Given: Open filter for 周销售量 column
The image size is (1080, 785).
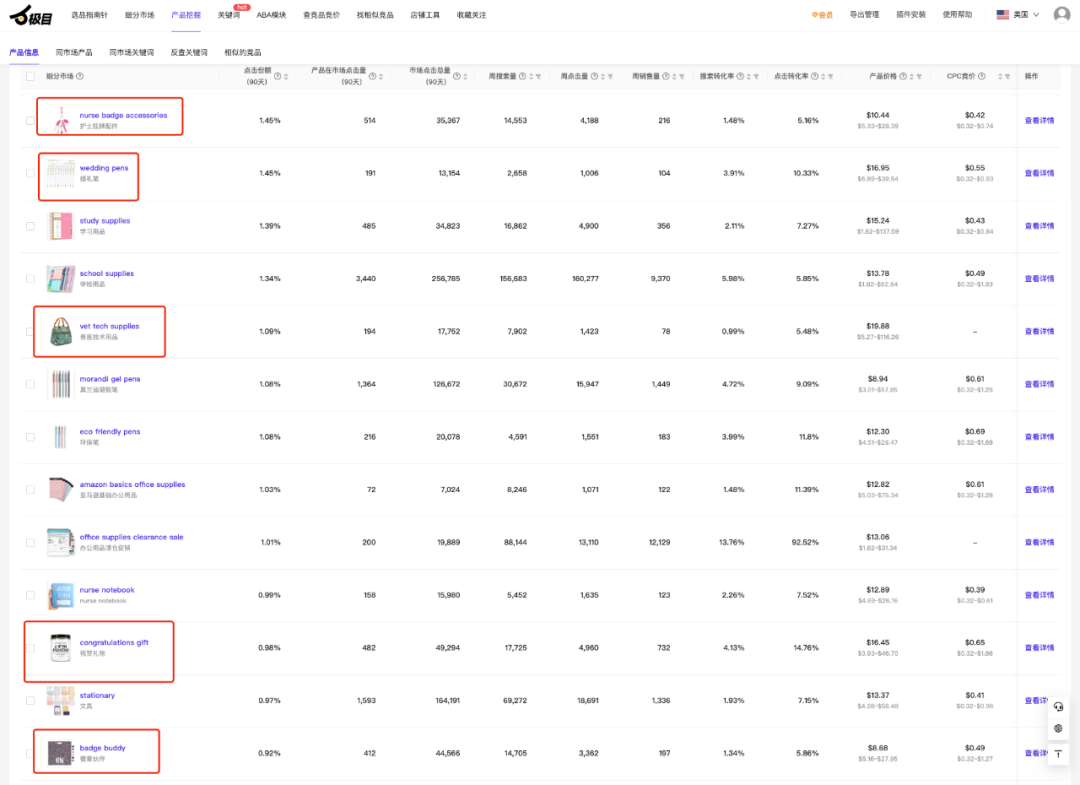Looking at the screenshot, I should pos(682,76).
